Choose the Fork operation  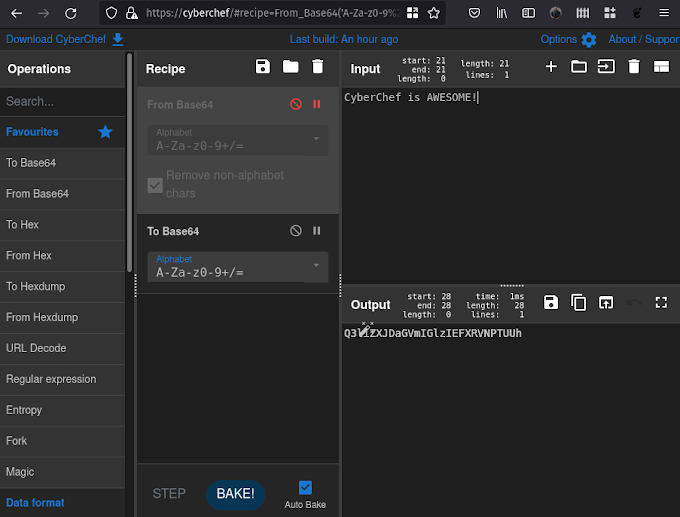coord(62,441)
